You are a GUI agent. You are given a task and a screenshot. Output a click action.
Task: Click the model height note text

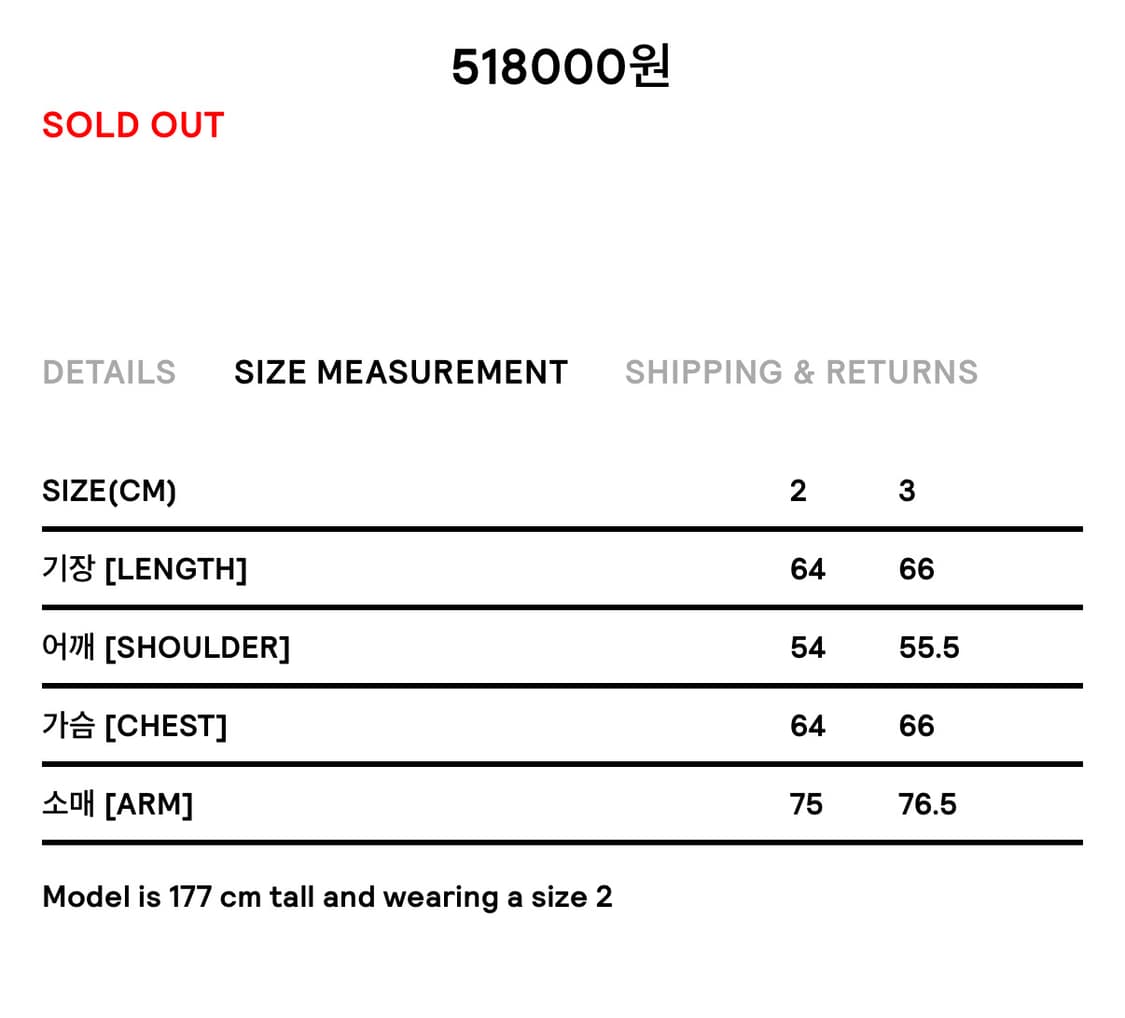click(x=327, y=897)
